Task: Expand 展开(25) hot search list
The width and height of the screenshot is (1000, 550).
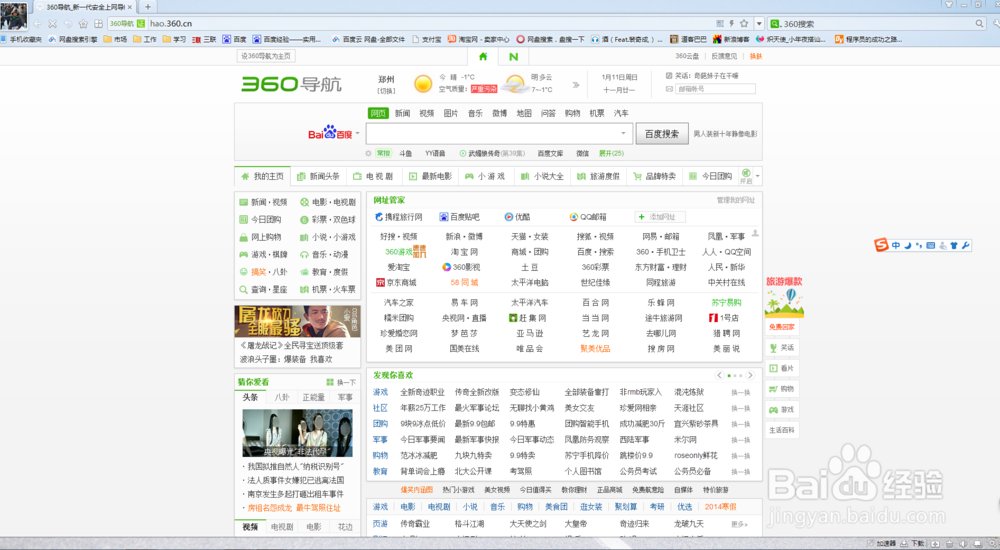Action: click(611, 154)
